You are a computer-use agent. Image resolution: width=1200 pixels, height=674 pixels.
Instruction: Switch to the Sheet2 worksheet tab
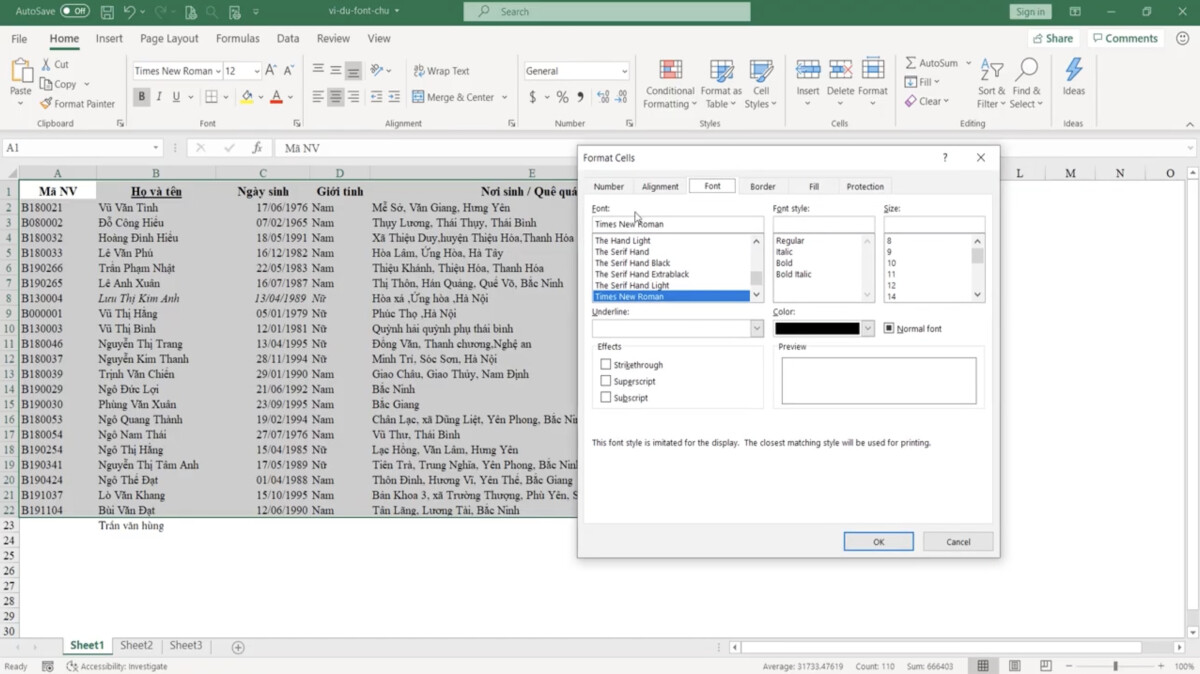coord(136,646)
